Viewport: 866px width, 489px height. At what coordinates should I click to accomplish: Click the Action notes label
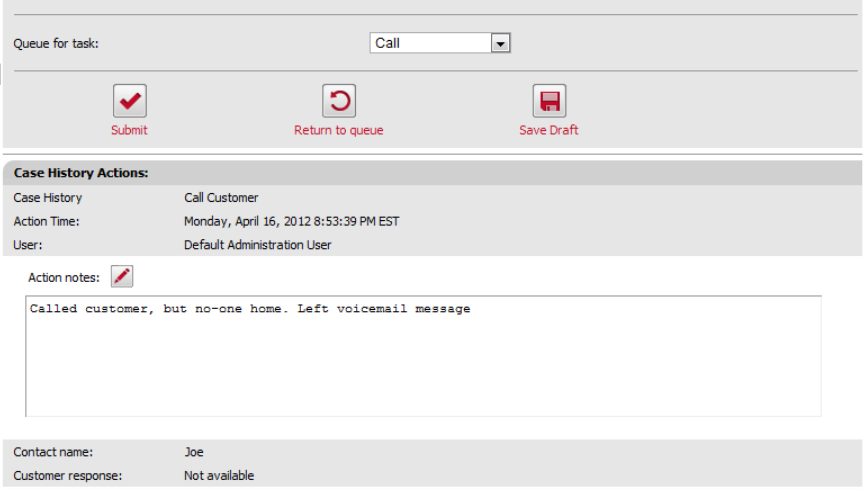click(64, 277)
